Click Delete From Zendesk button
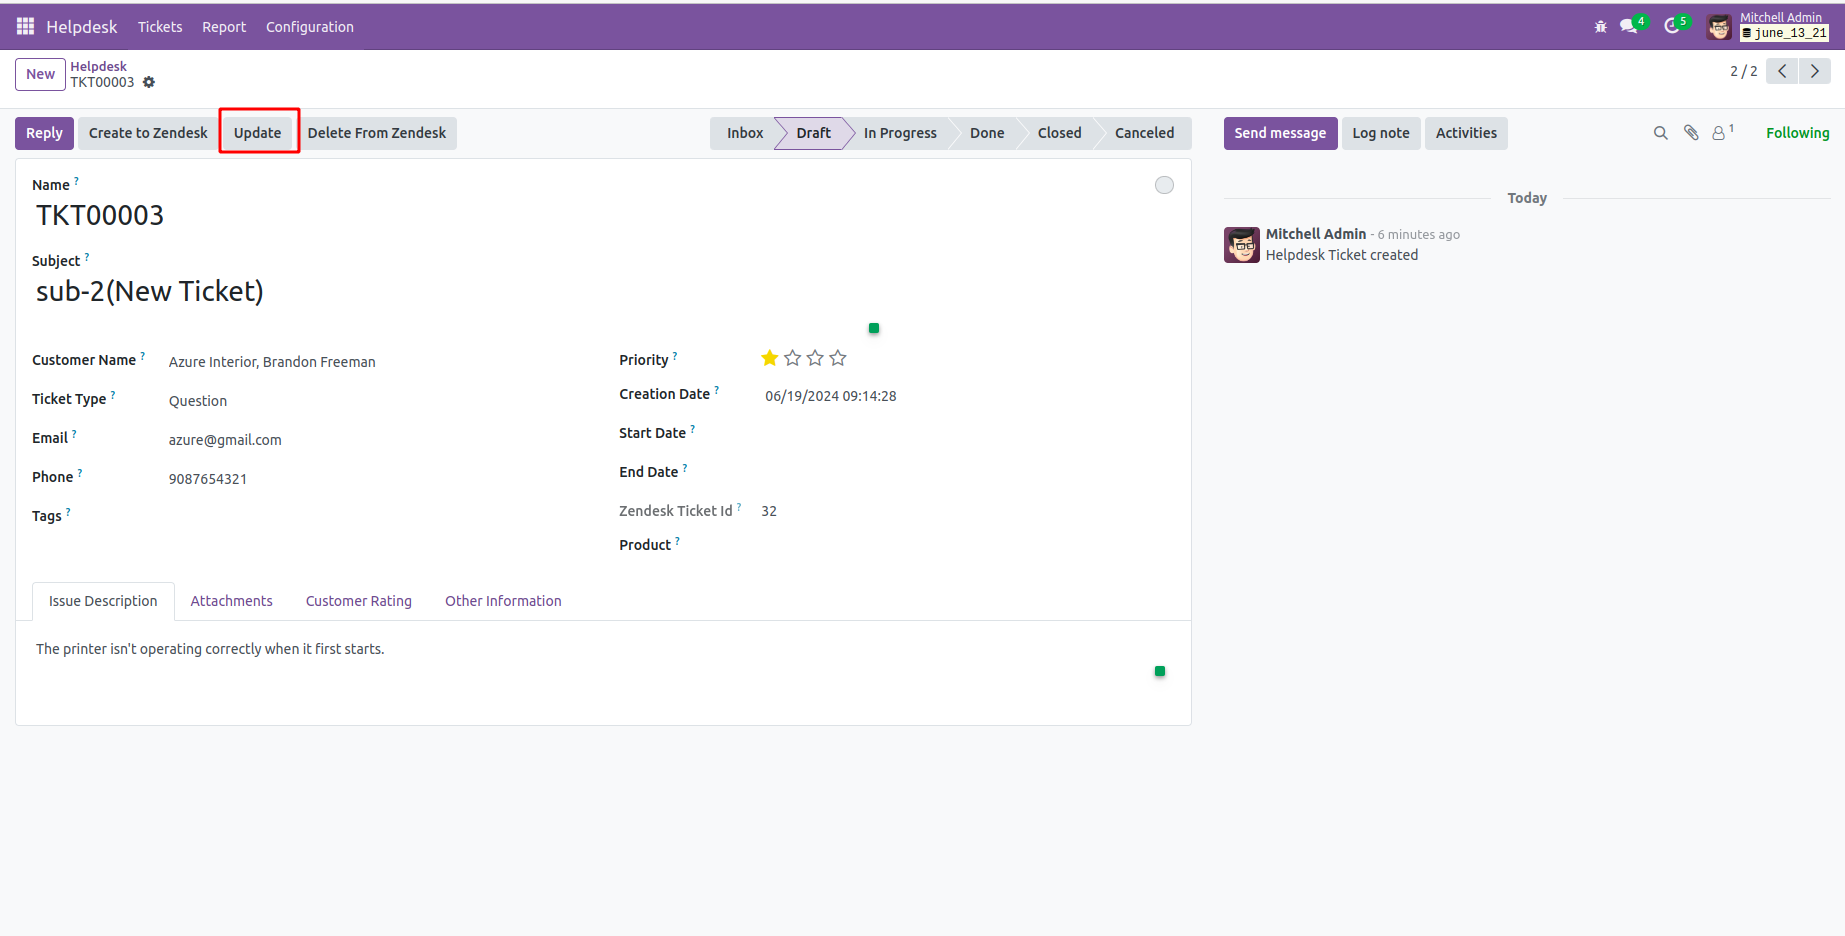Screen dimensions: 1845x936 pyautogui.click(x=377, y=133)
